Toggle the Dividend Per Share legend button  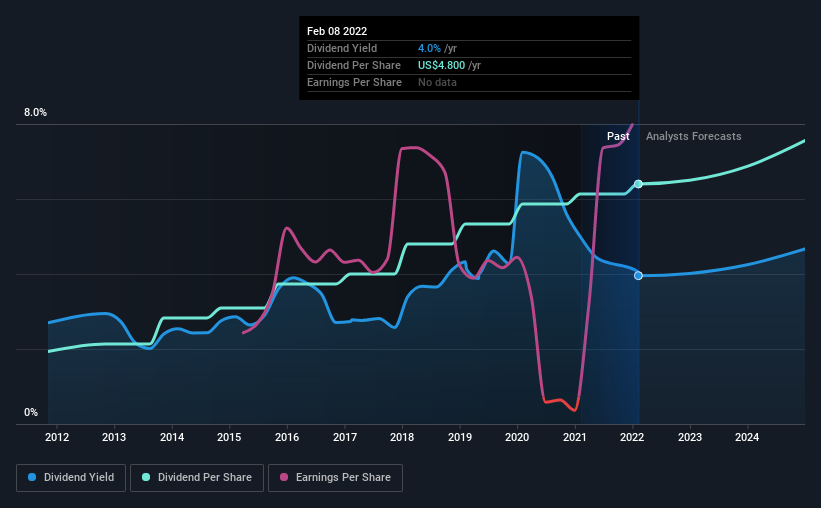[197, 478]
